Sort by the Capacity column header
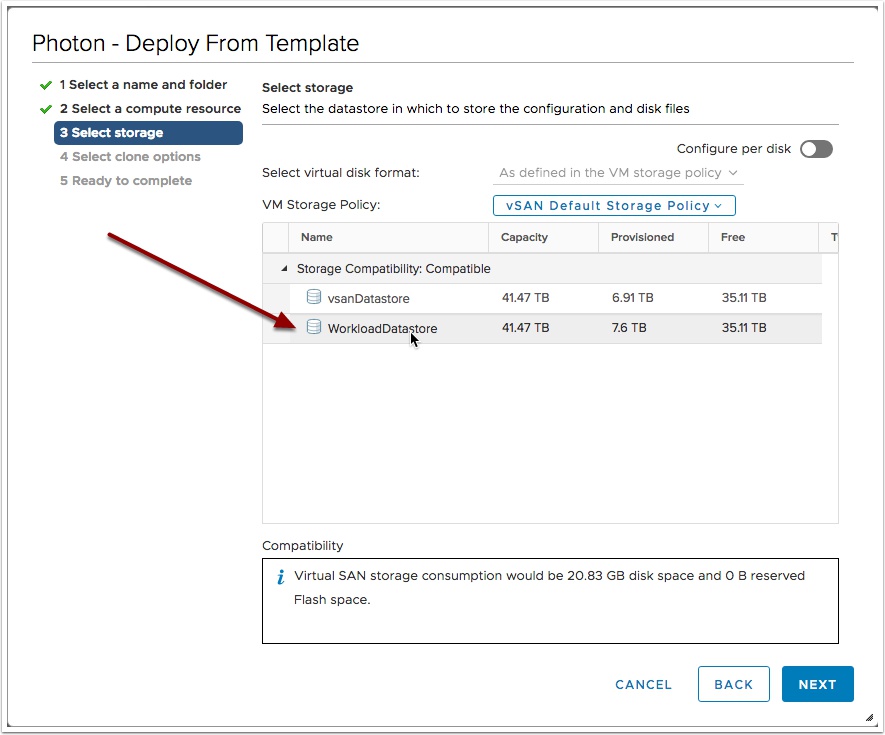885x735 pixels. click(543, 237)
